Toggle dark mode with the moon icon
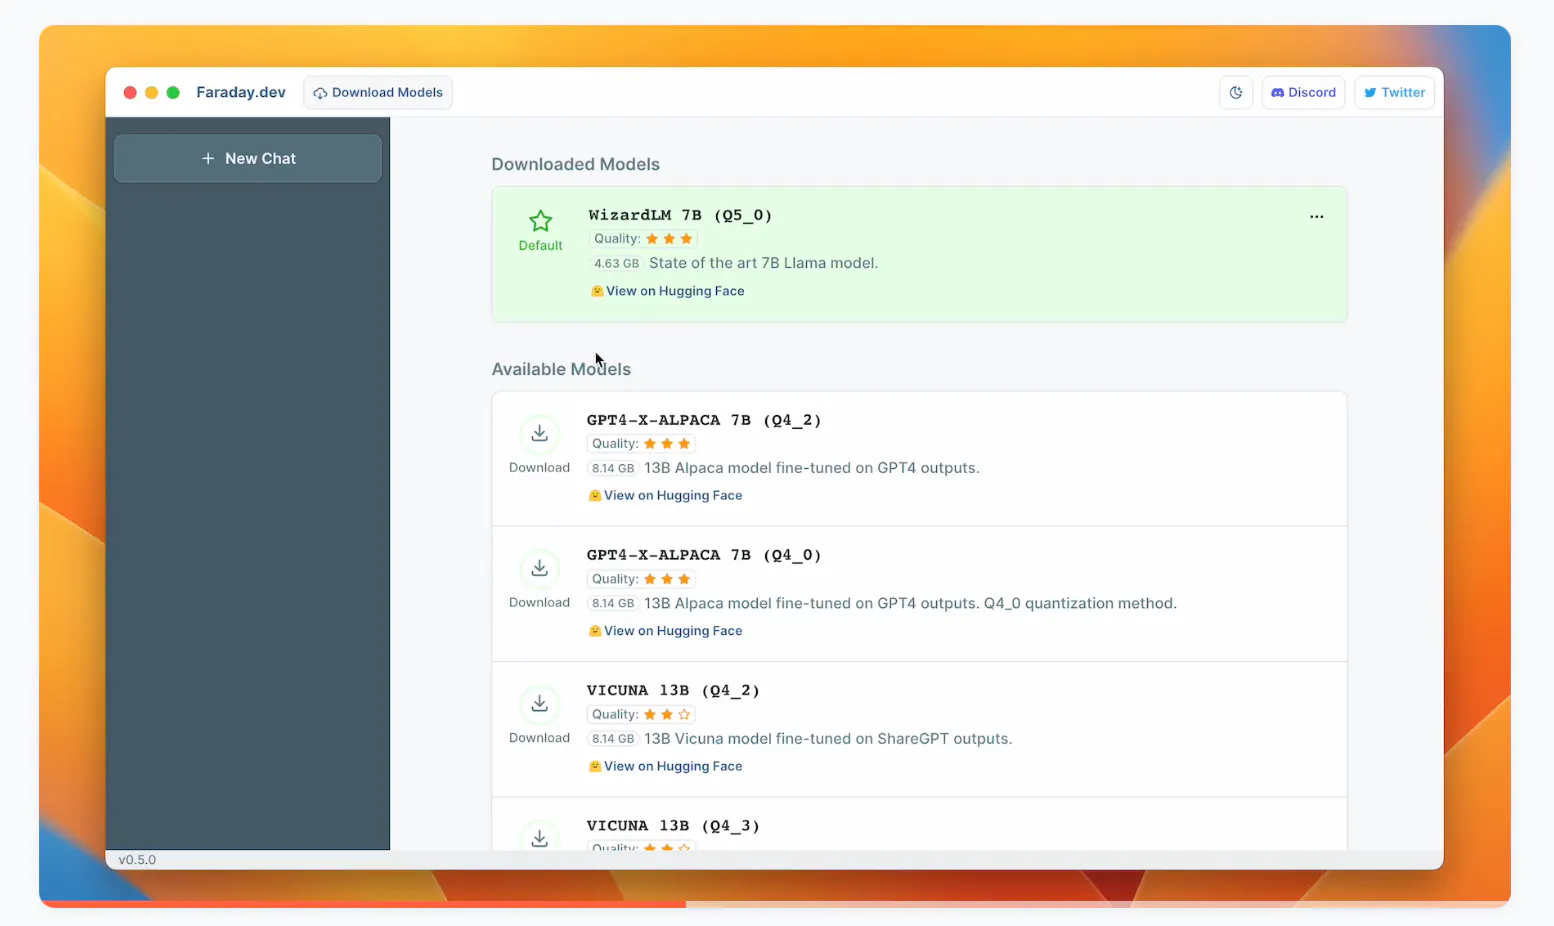The width and height of the screenshot is (1554, 926). coord(1236,92)
